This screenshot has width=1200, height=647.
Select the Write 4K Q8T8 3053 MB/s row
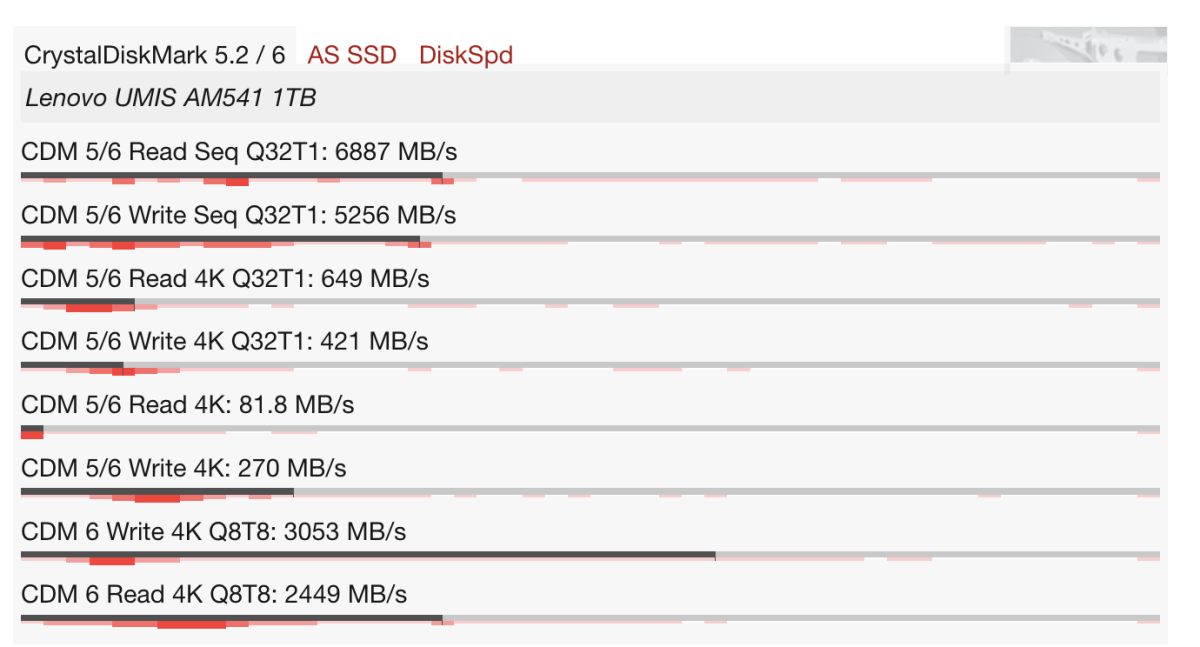(213, 531)
